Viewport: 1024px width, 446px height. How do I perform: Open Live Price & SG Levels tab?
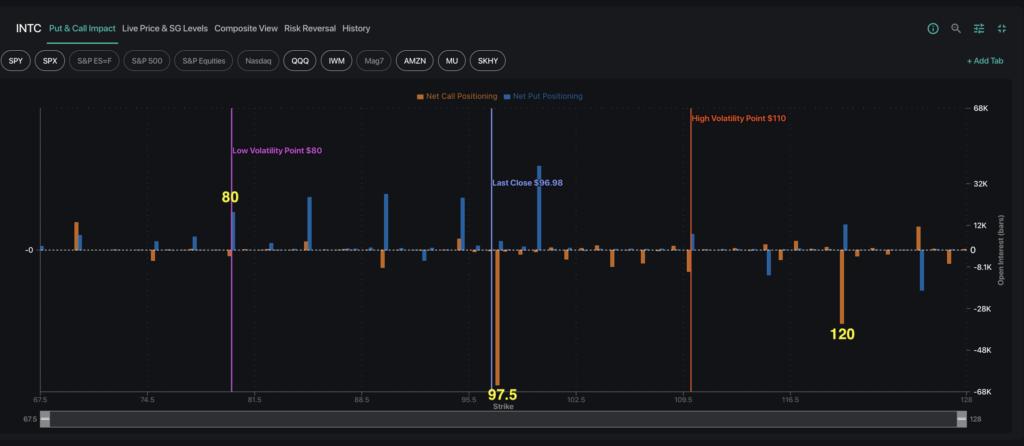tap(165, 29)
